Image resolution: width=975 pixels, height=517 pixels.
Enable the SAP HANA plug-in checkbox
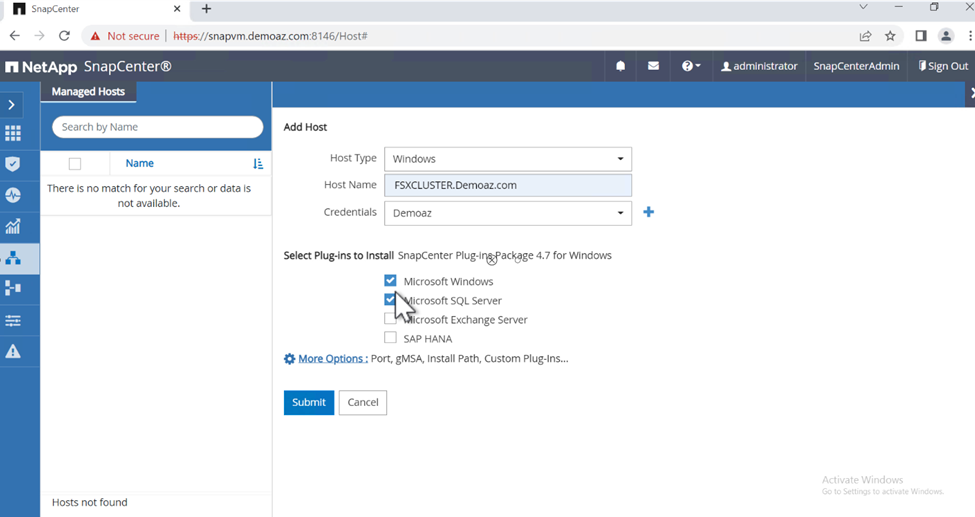[390, 338]
